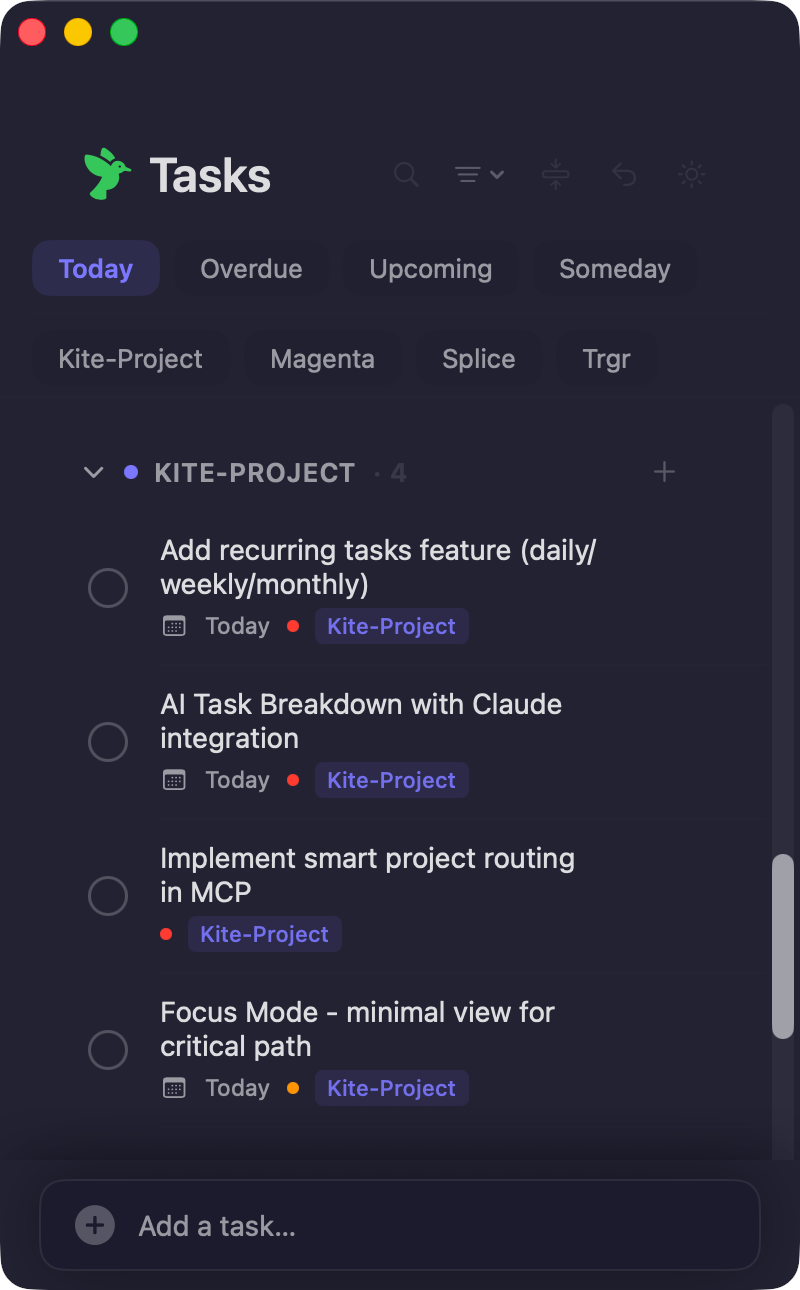
Task: Complete the AI Task Breakdown task
Action: (107, 742)
